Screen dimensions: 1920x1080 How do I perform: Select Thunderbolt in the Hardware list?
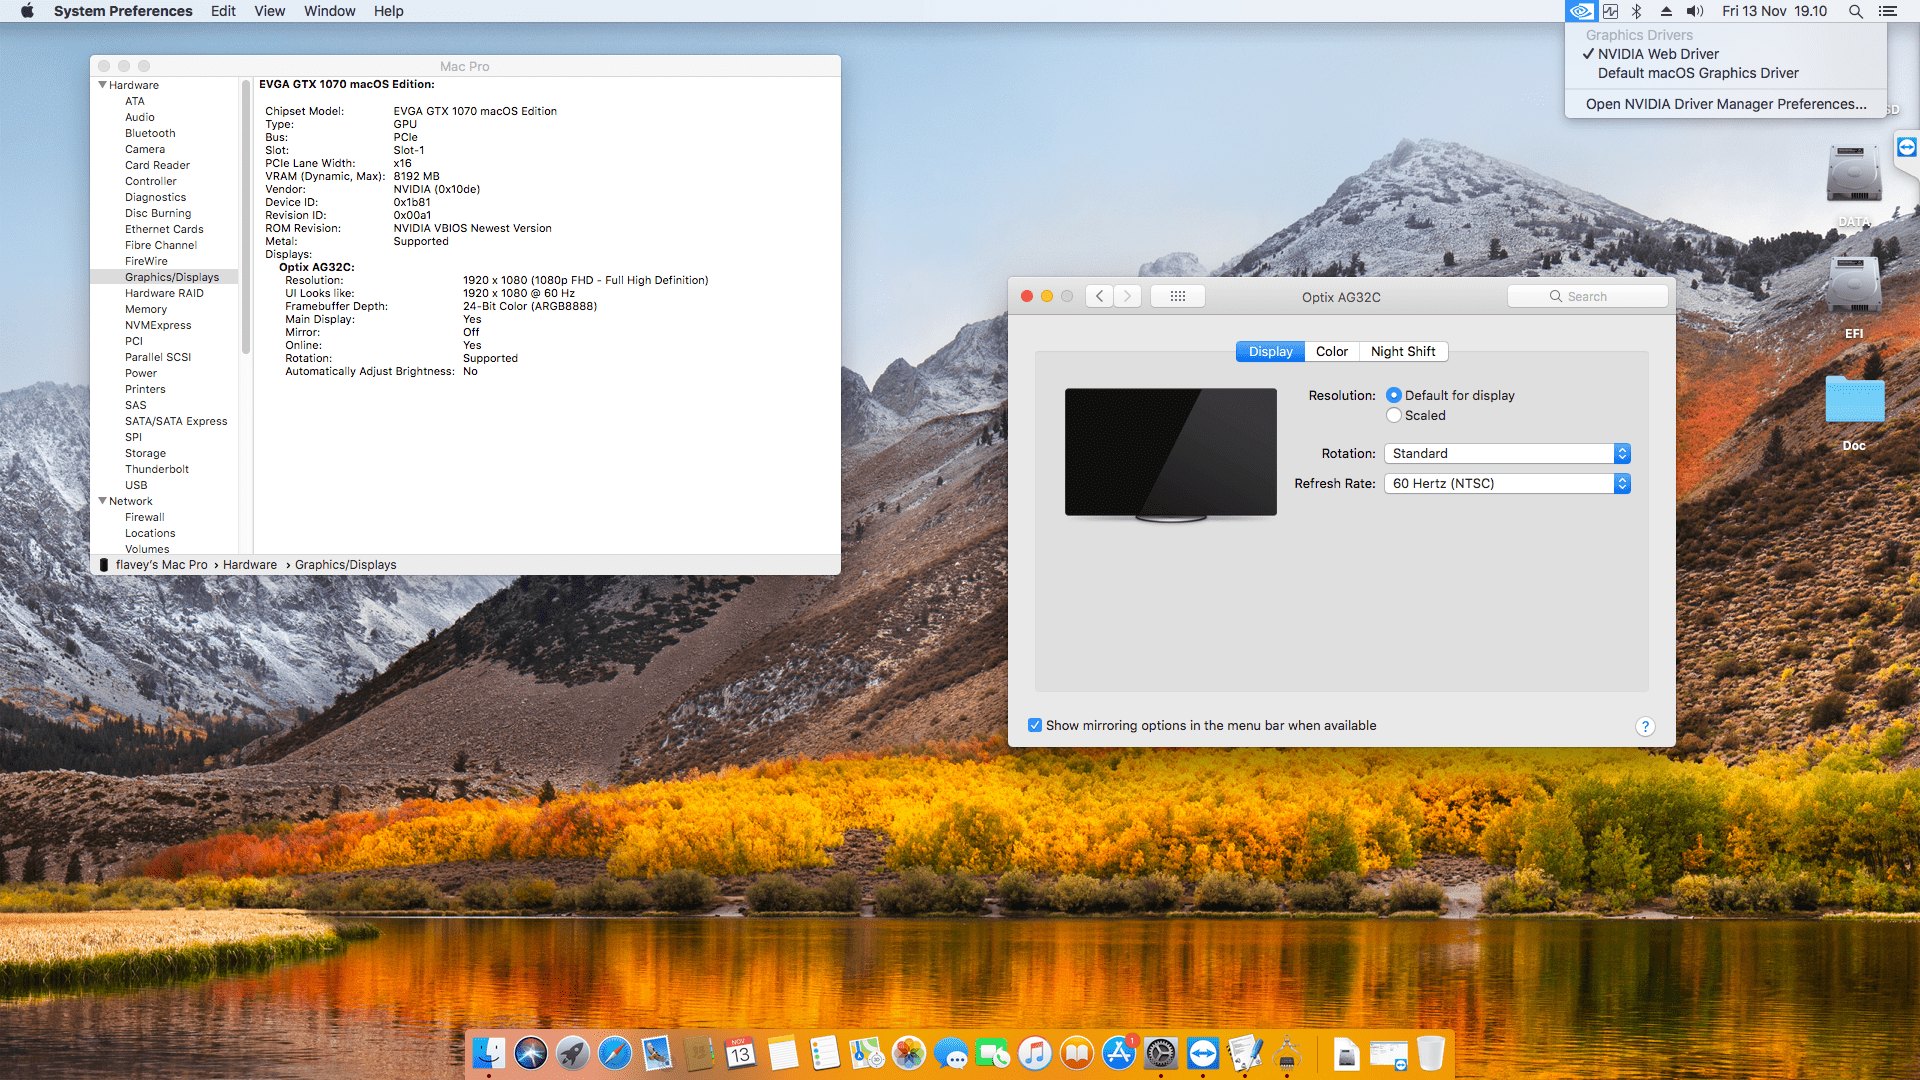(156, 469)
